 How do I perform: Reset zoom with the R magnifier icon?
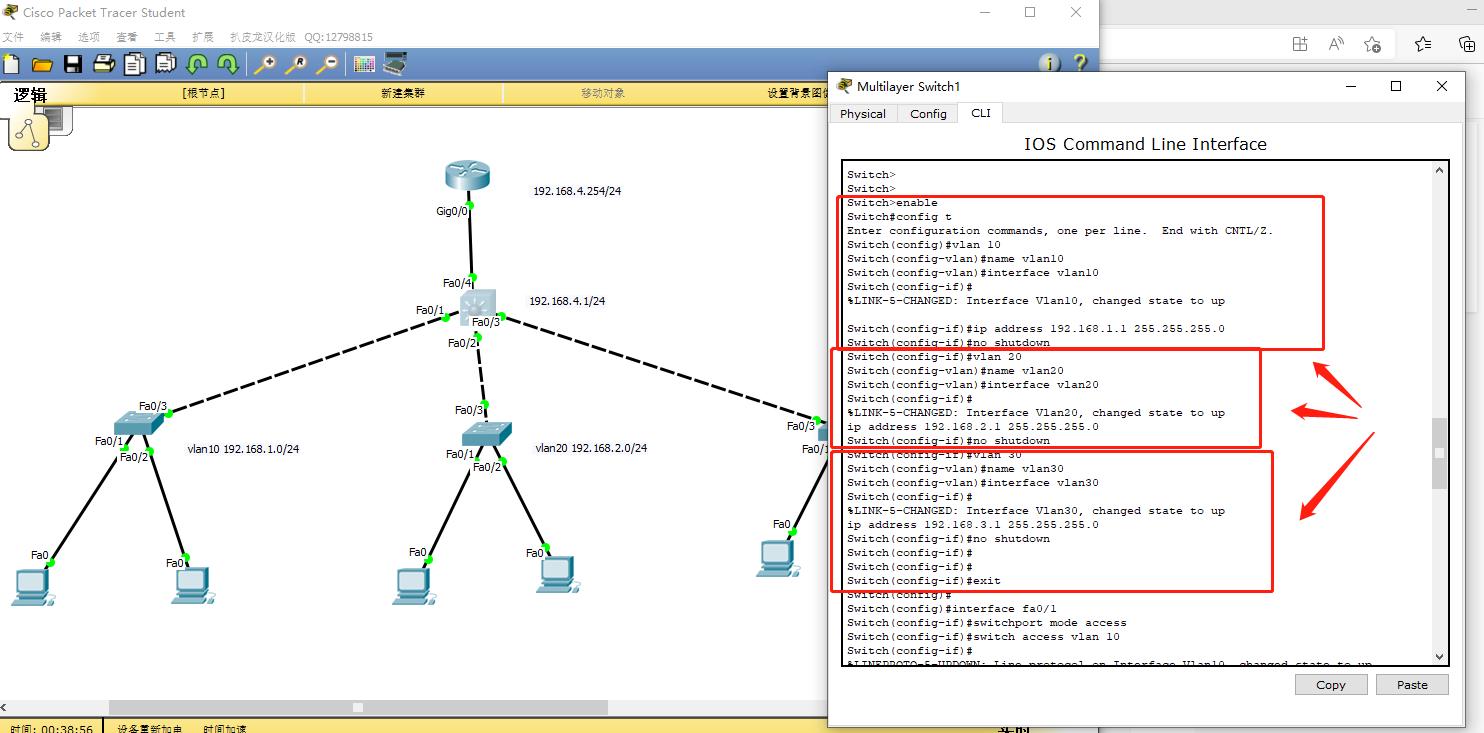coord(295,63)
